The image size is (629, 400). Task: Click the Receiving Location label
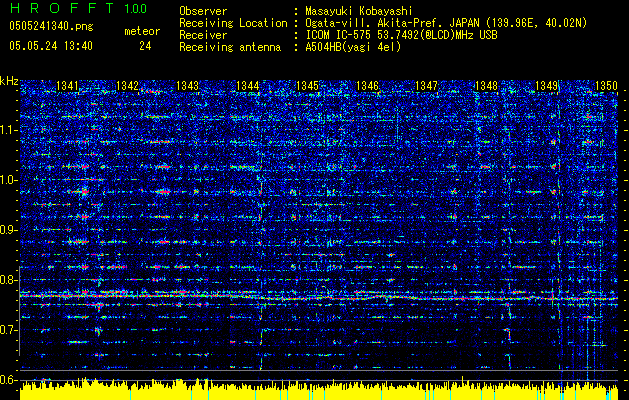pos(233,23)
